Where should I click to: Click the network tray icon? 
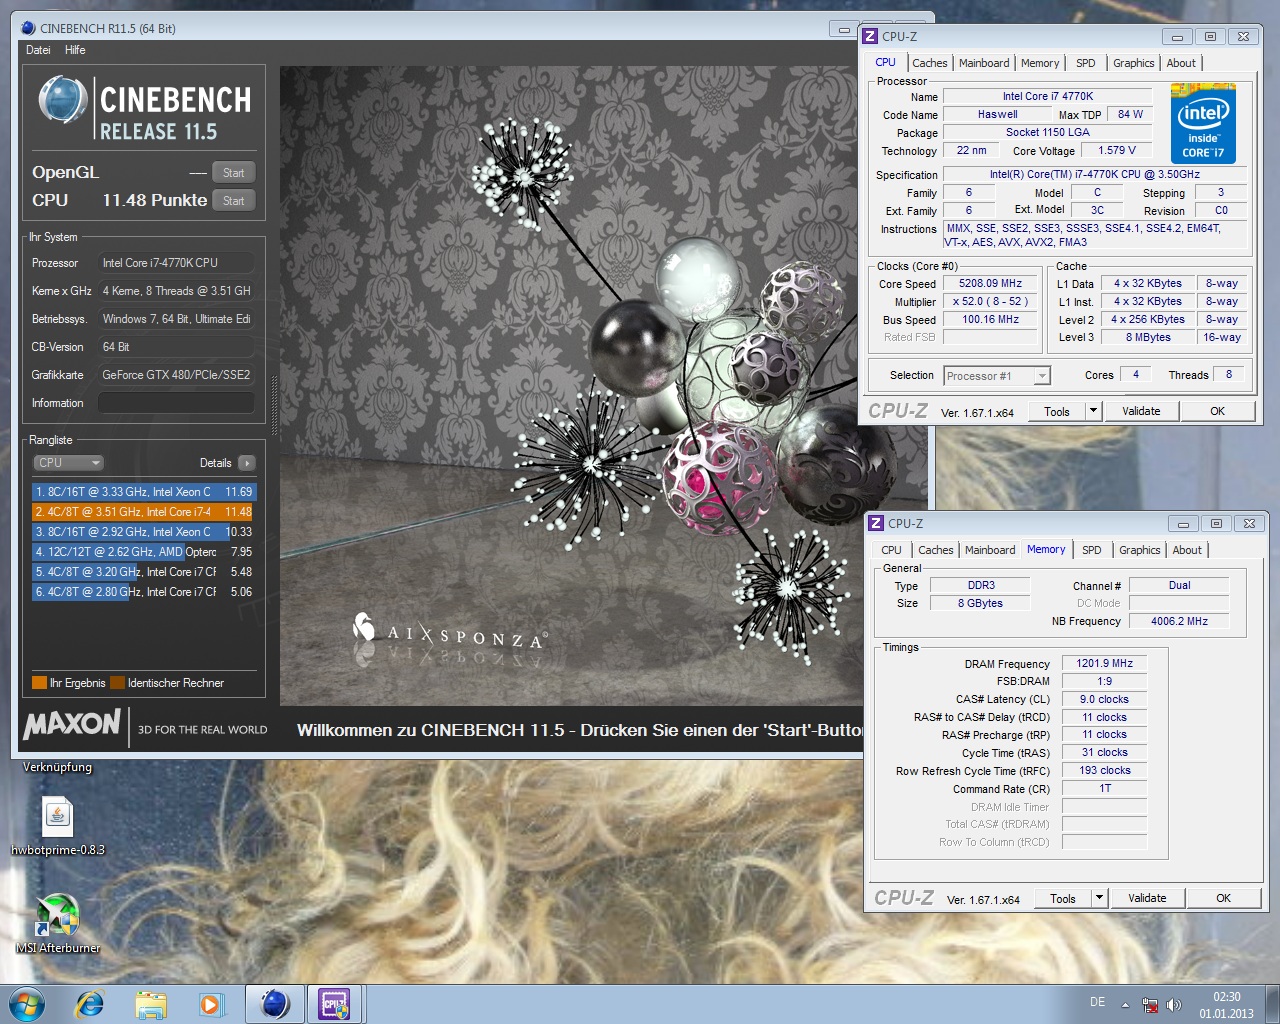click(1150, 1005)
